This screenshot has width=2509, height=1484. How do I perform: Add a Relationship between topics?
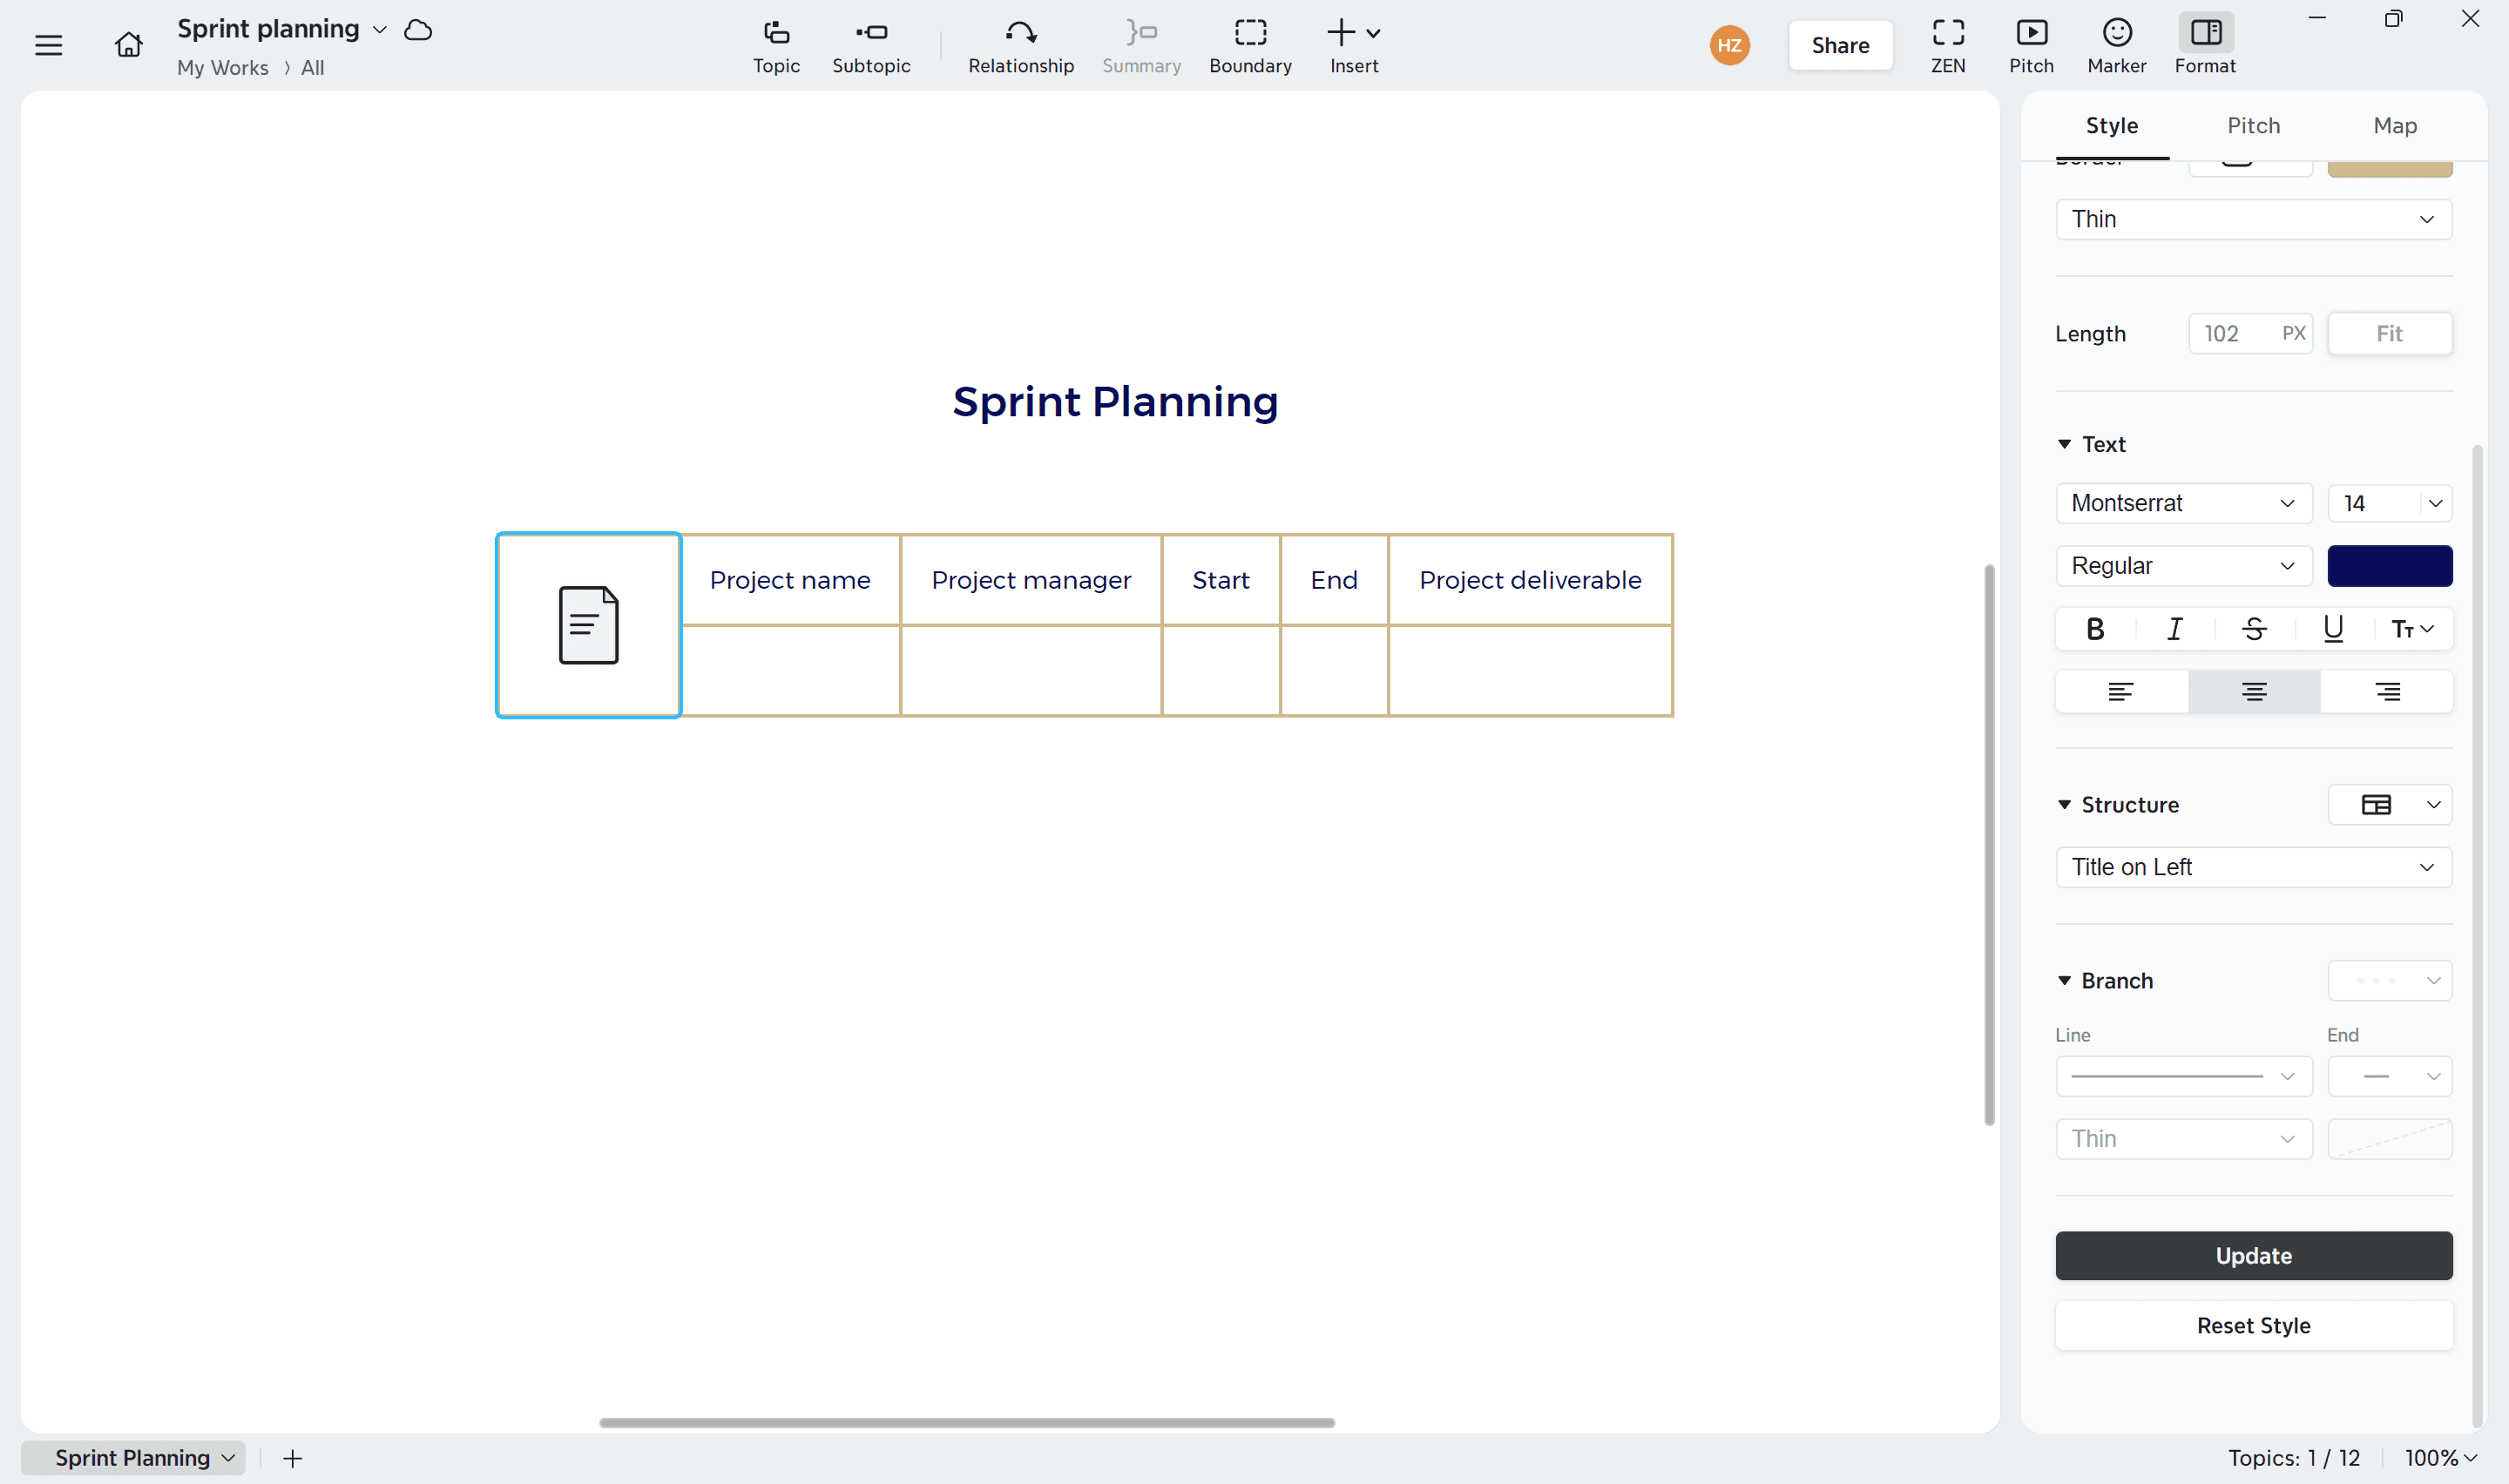(x=1020, y=45)
